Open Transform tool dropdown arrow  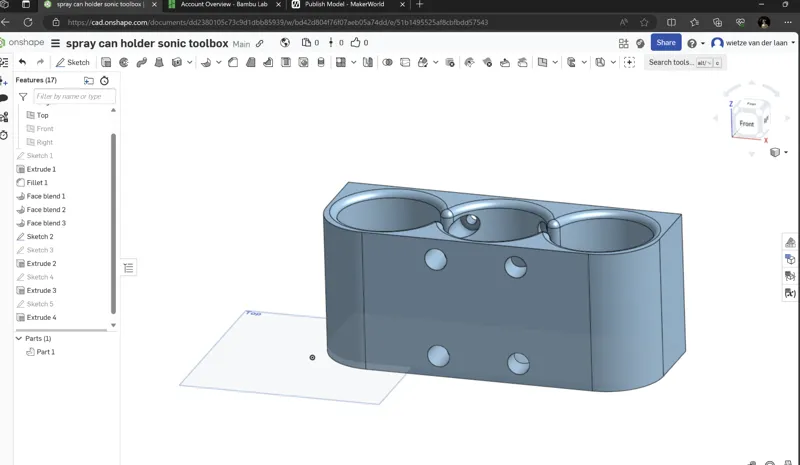[x=436, y=62]
